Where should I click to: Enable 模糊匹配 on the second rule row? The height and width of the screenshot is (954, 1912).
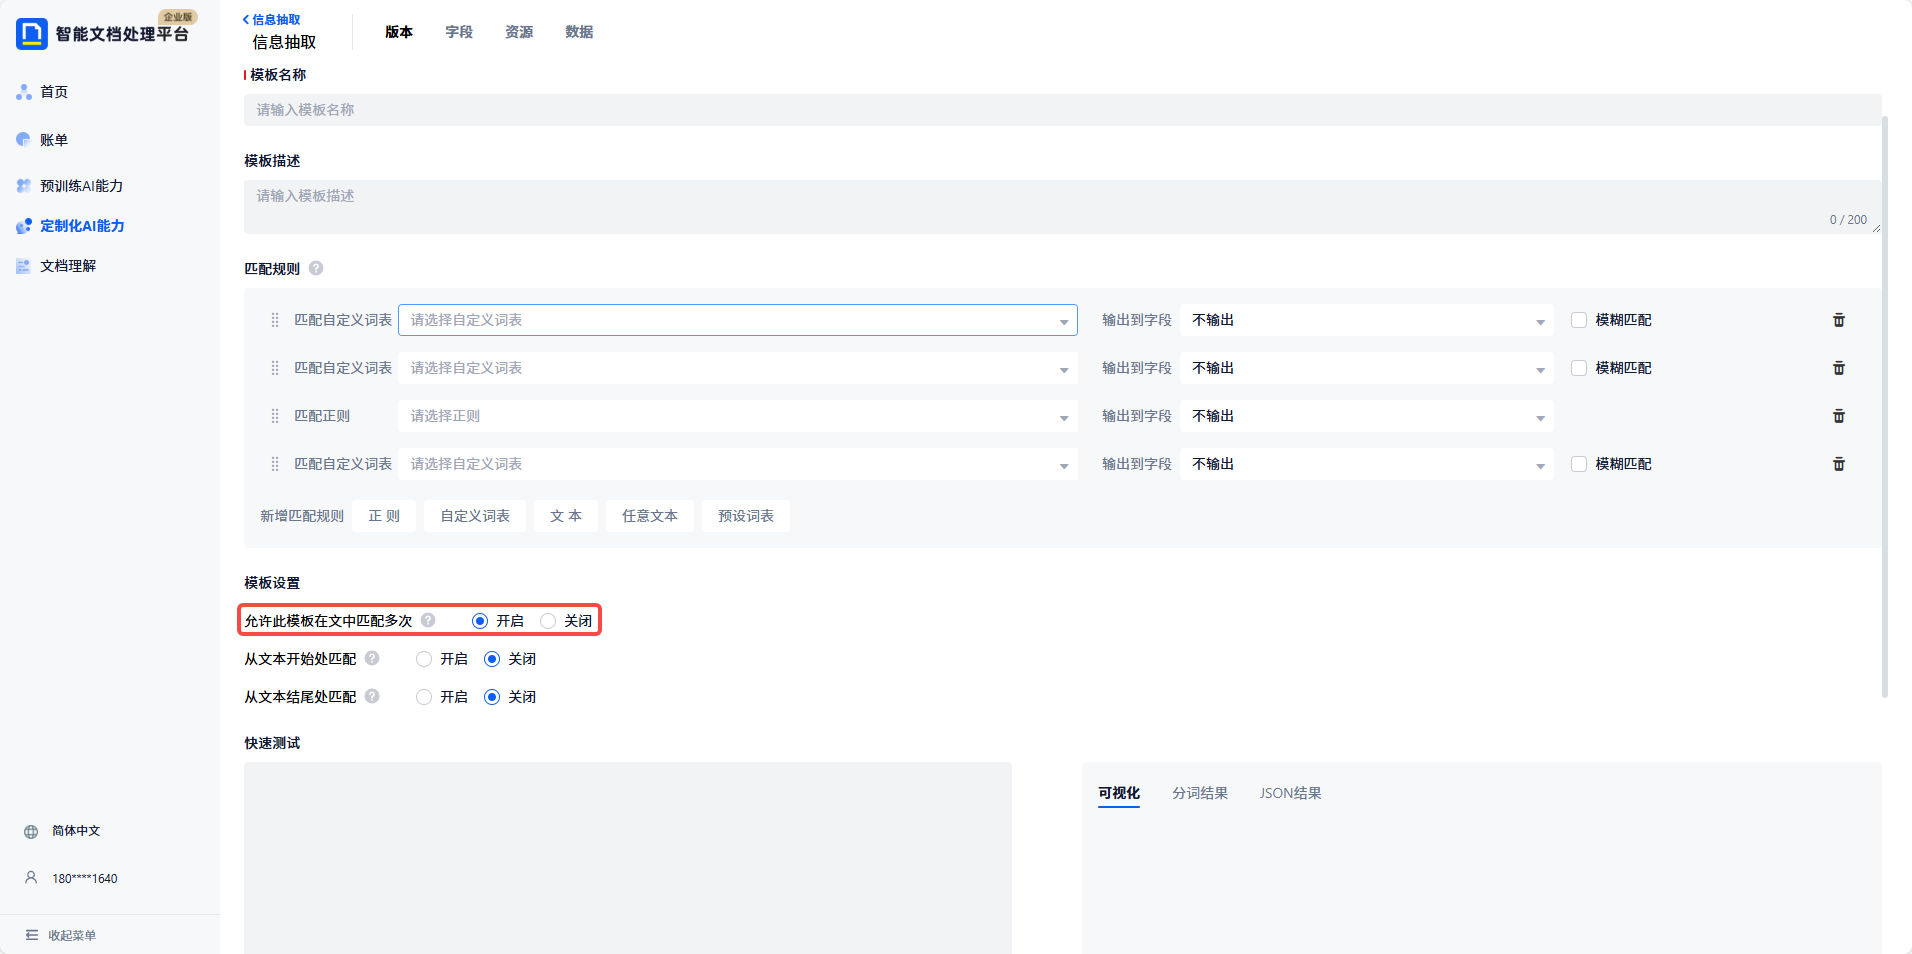pos(1579,368)
